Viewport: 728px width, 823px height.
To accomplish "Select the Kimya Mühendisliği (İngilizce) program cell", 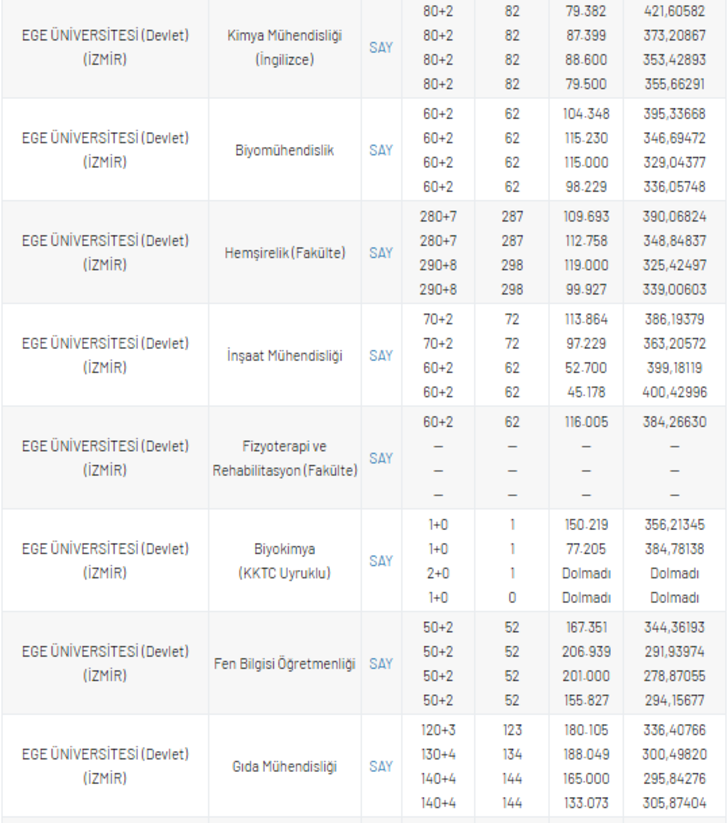I will click(285, 47).
